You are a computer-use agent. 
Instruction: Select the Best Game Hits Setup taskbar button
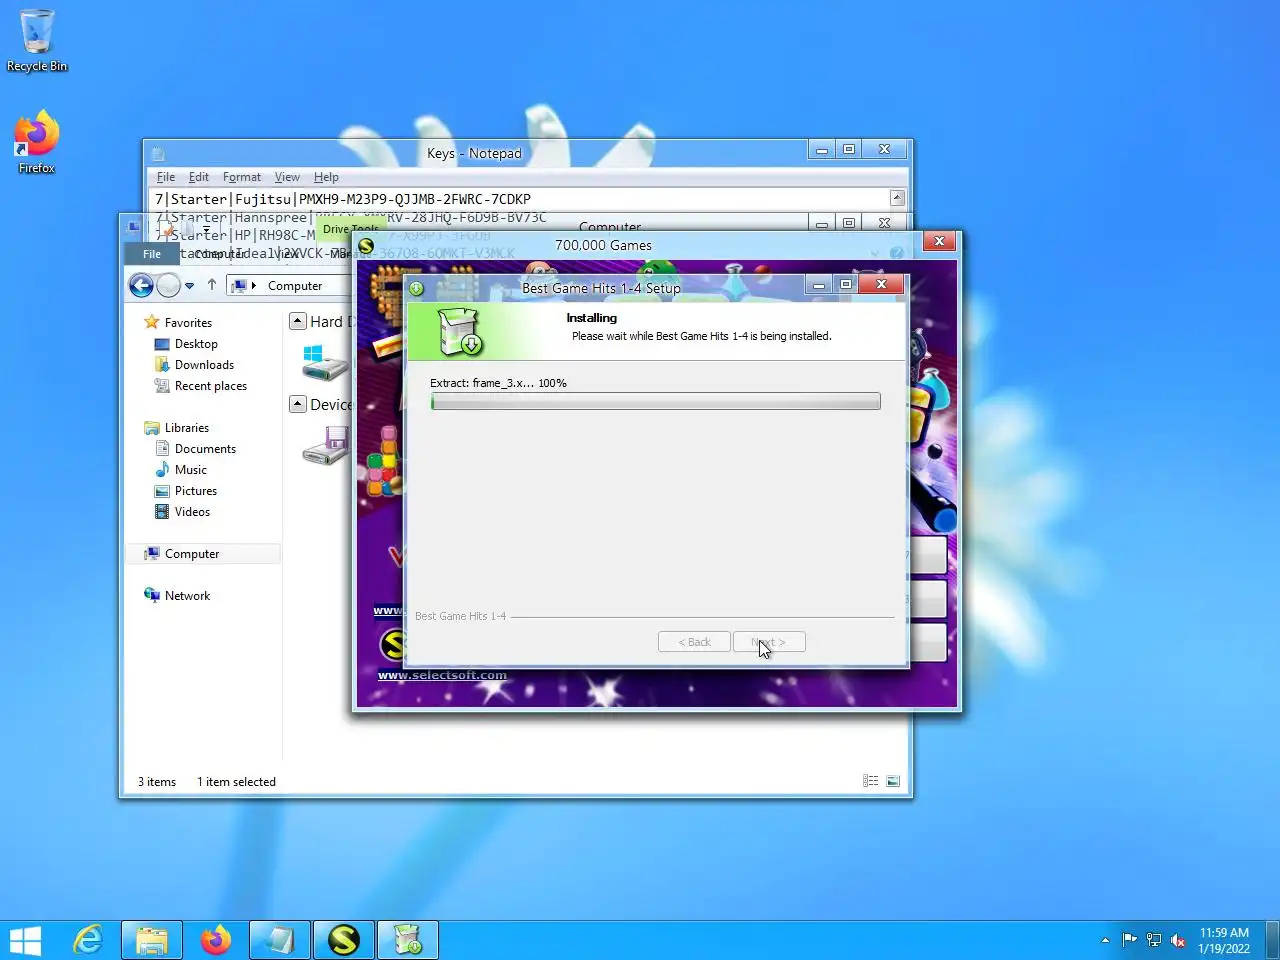click(408, 940)
